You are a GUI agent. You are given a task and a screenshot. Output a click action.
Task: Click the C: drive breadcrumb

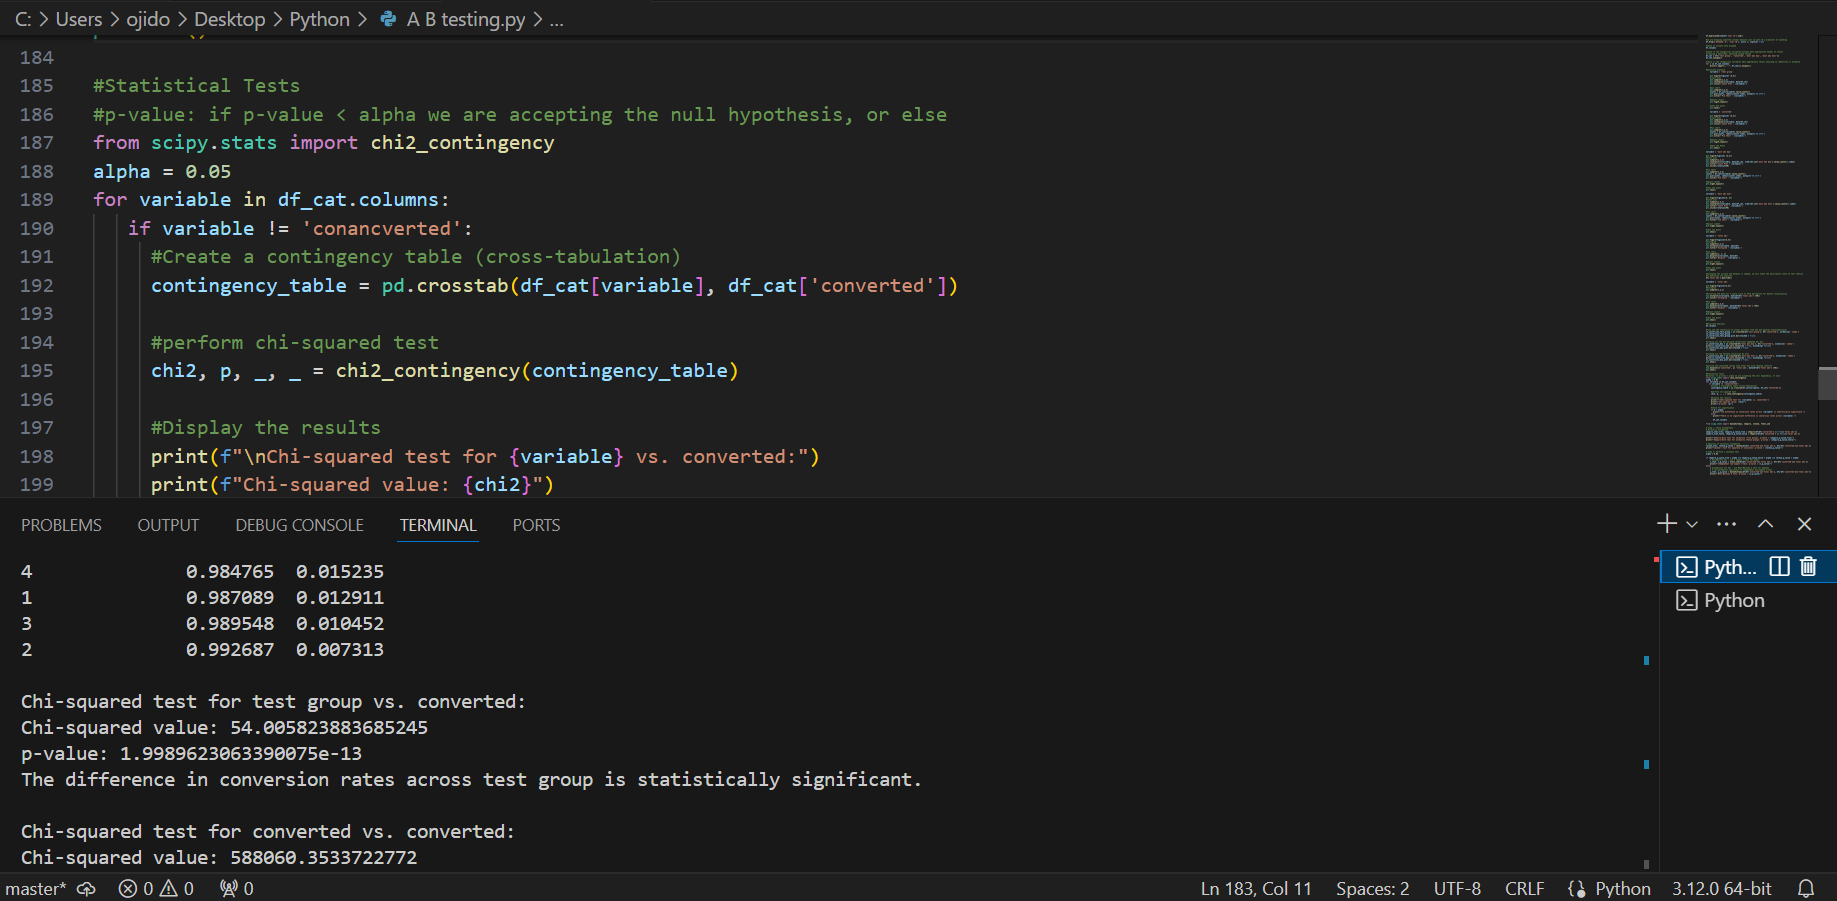tap(23, 19)
